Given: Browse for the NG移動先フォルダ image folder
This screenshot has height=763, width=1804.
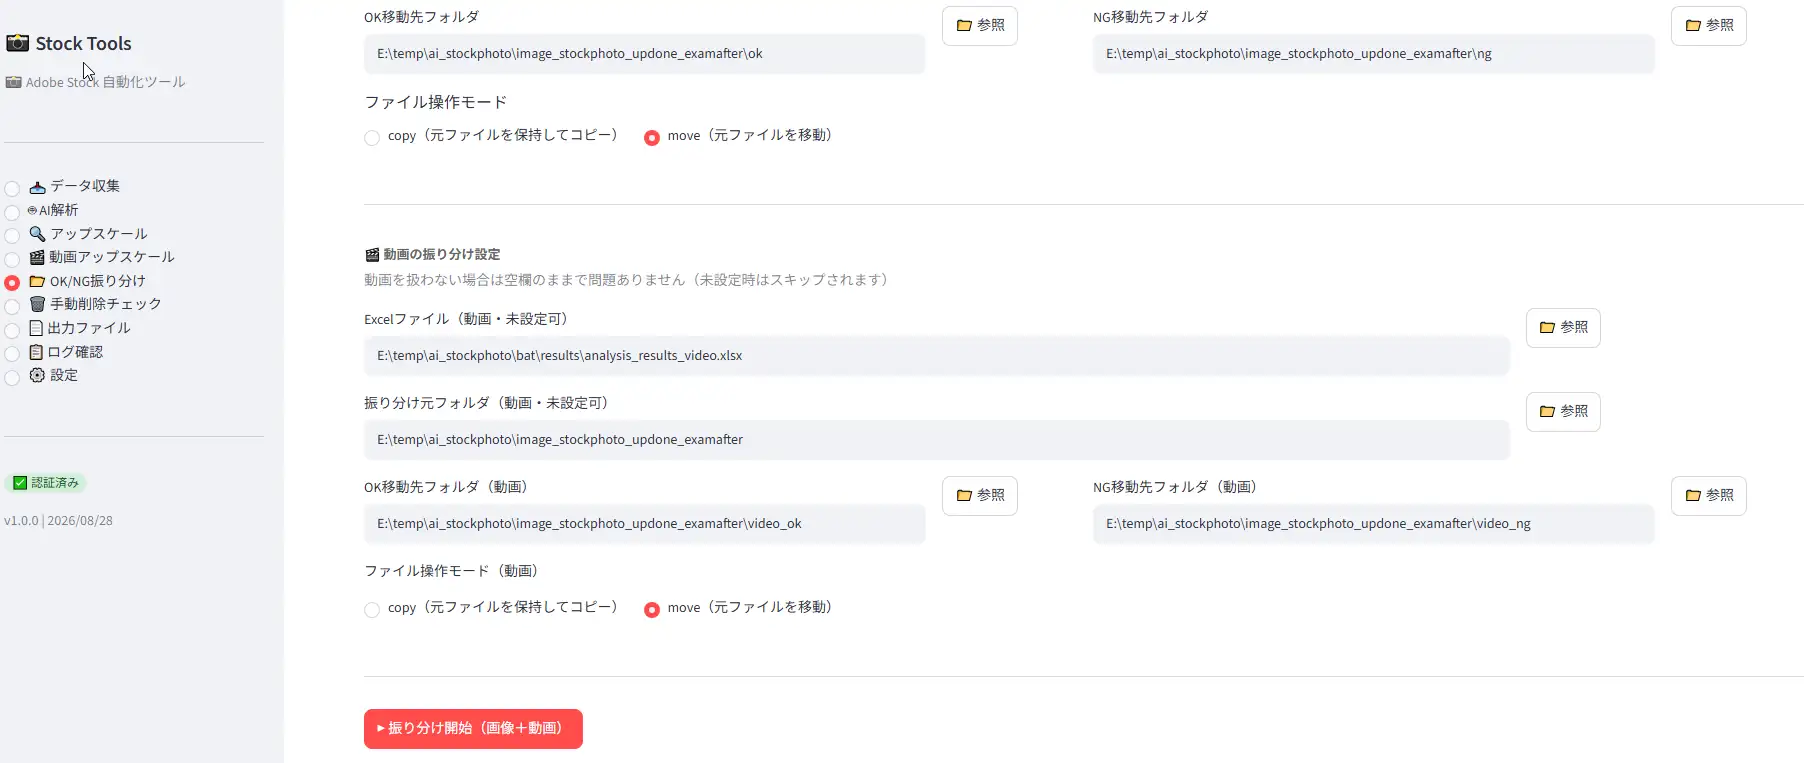Looking at the screenshot, I should [1709, 25].
